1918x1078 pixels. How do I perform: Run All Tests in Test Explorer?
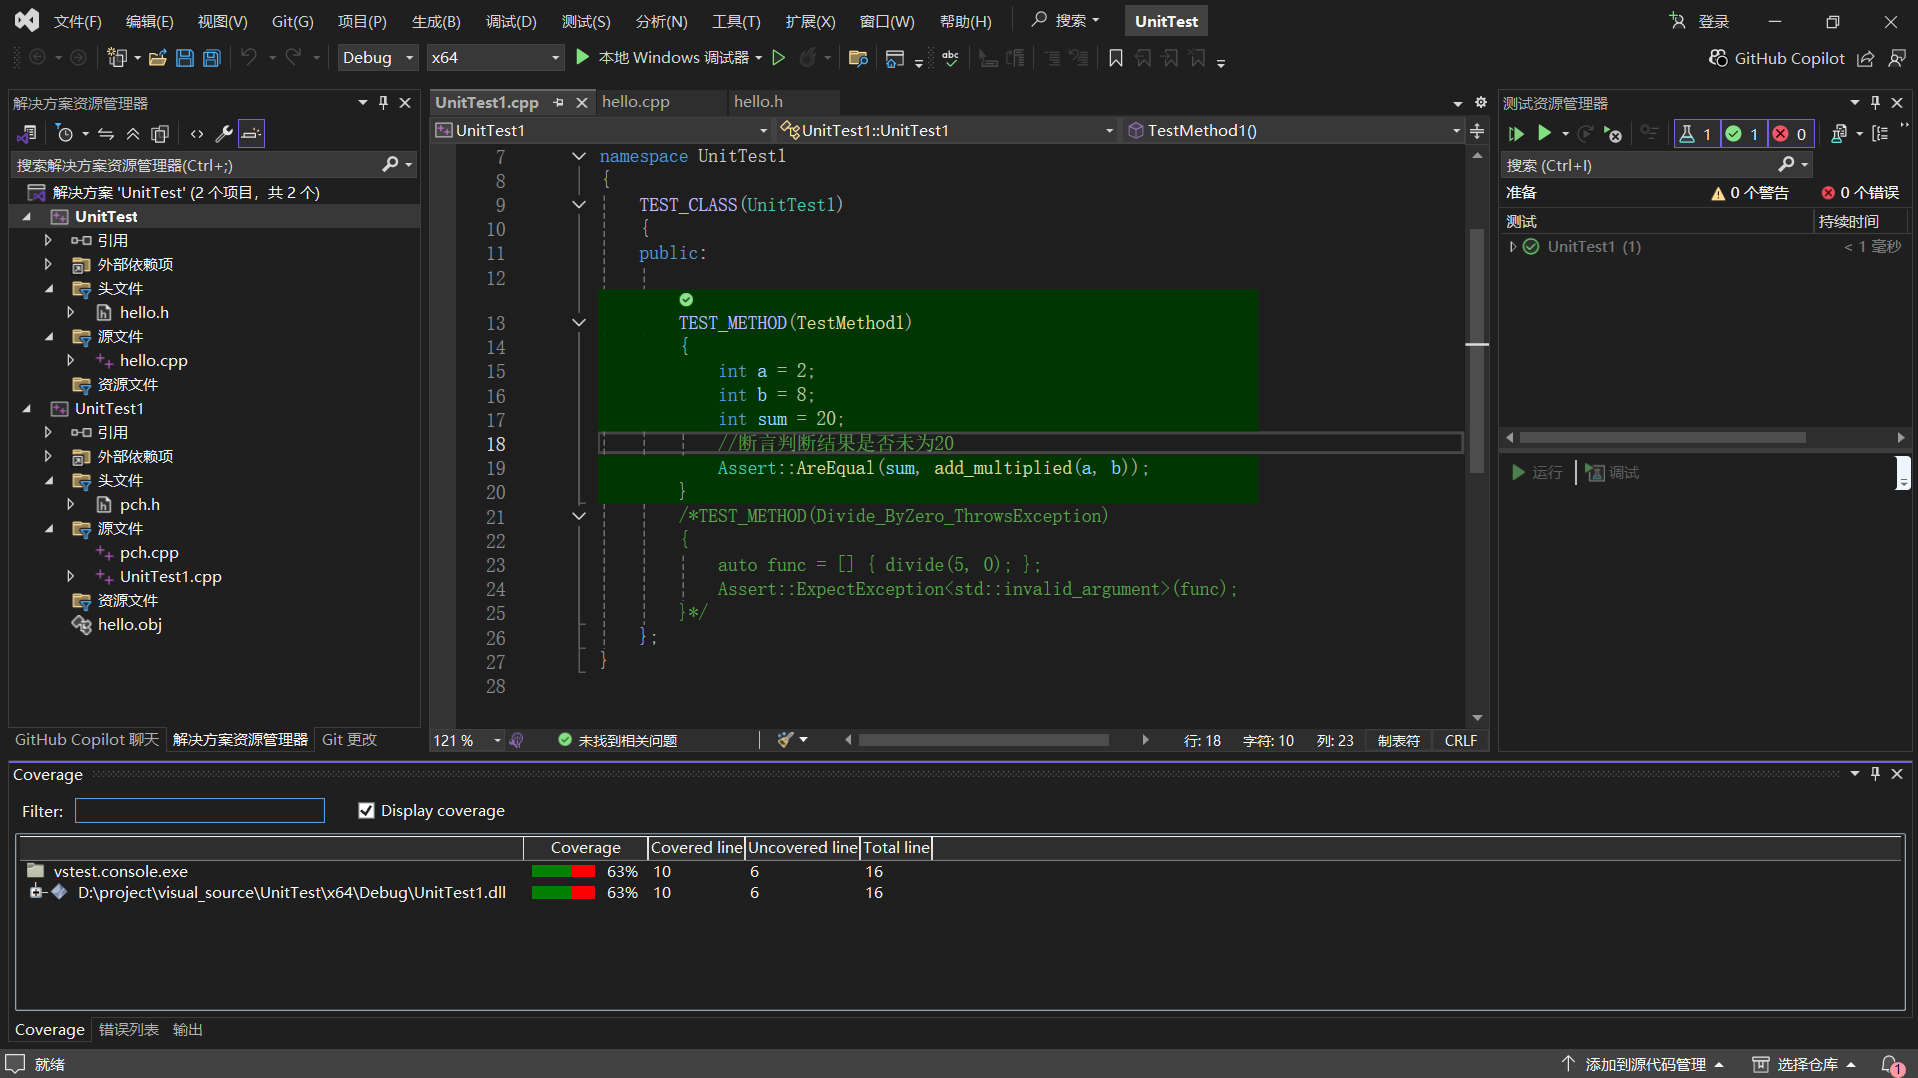pos(1516,133)
